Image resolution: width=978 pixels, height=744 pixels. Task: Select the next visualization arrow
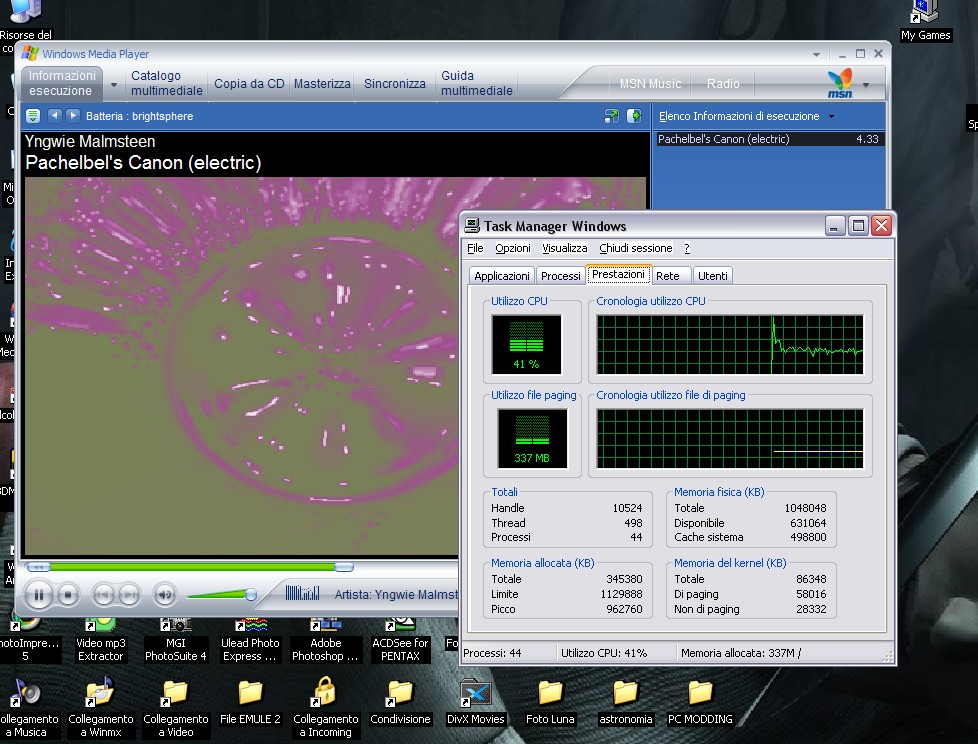[73, 115]
